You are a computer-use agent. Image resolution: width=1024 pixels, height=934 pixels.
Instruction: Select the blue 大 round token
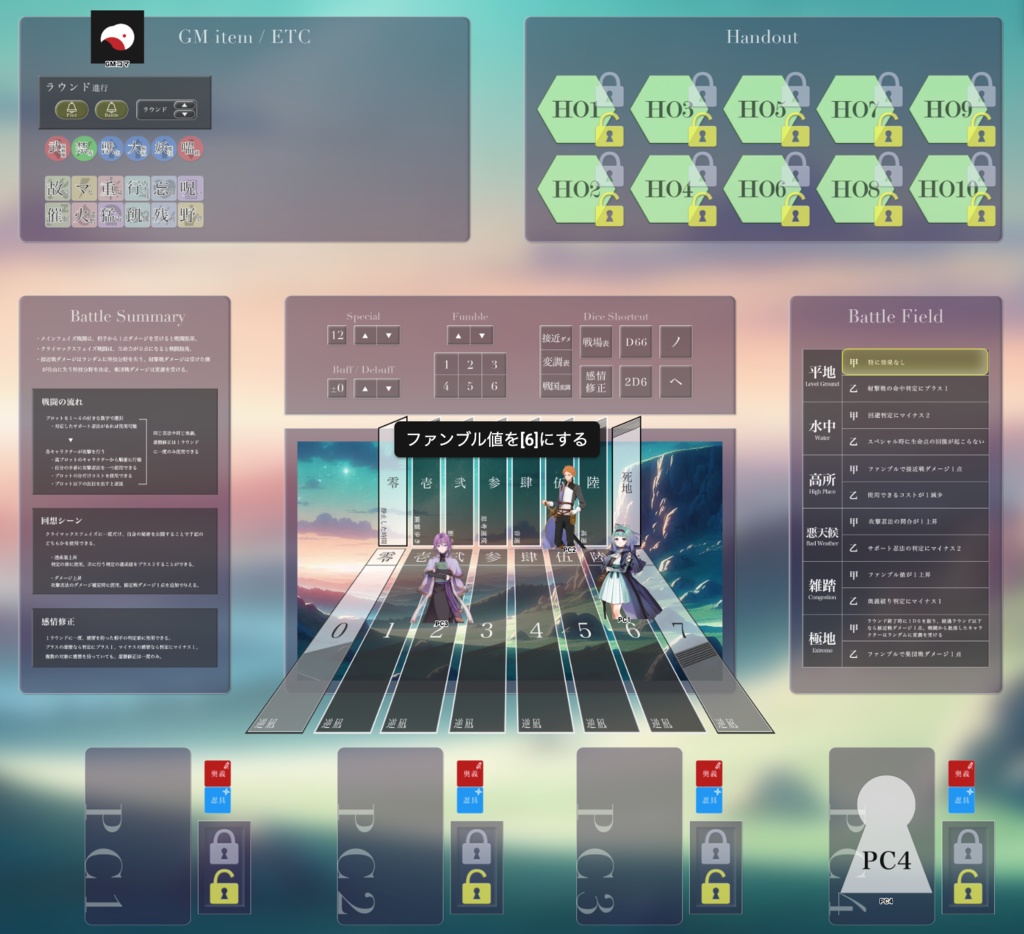pos(137,149)
